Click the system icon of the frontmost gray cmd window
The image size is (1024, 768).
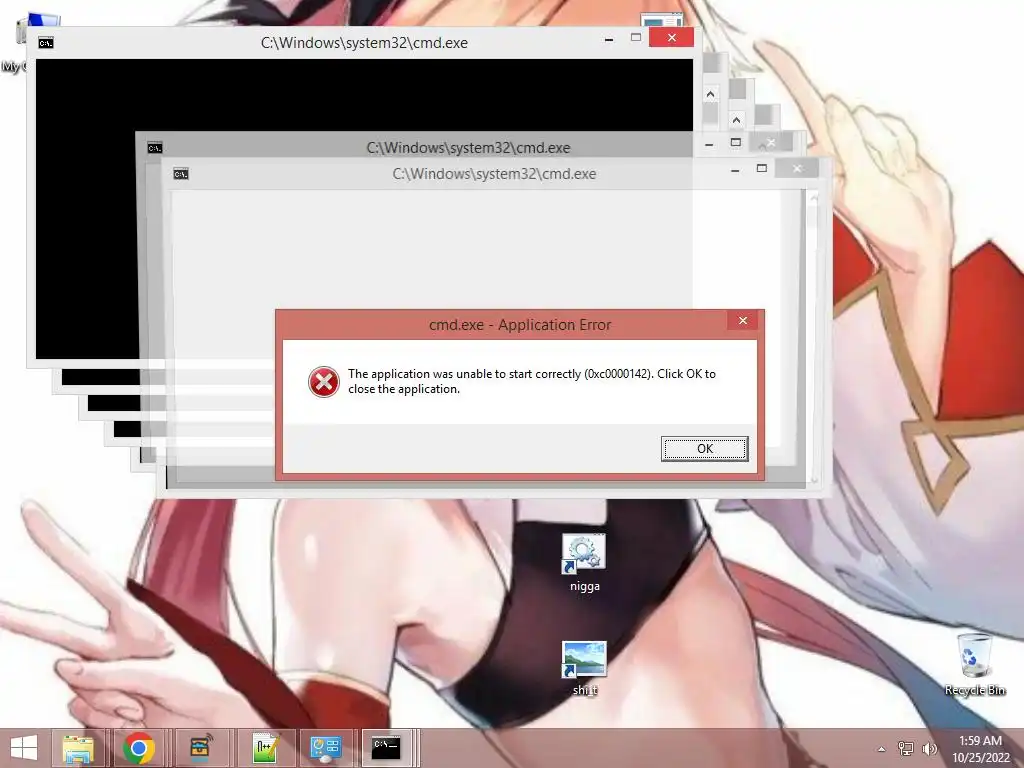click(181, 174)
